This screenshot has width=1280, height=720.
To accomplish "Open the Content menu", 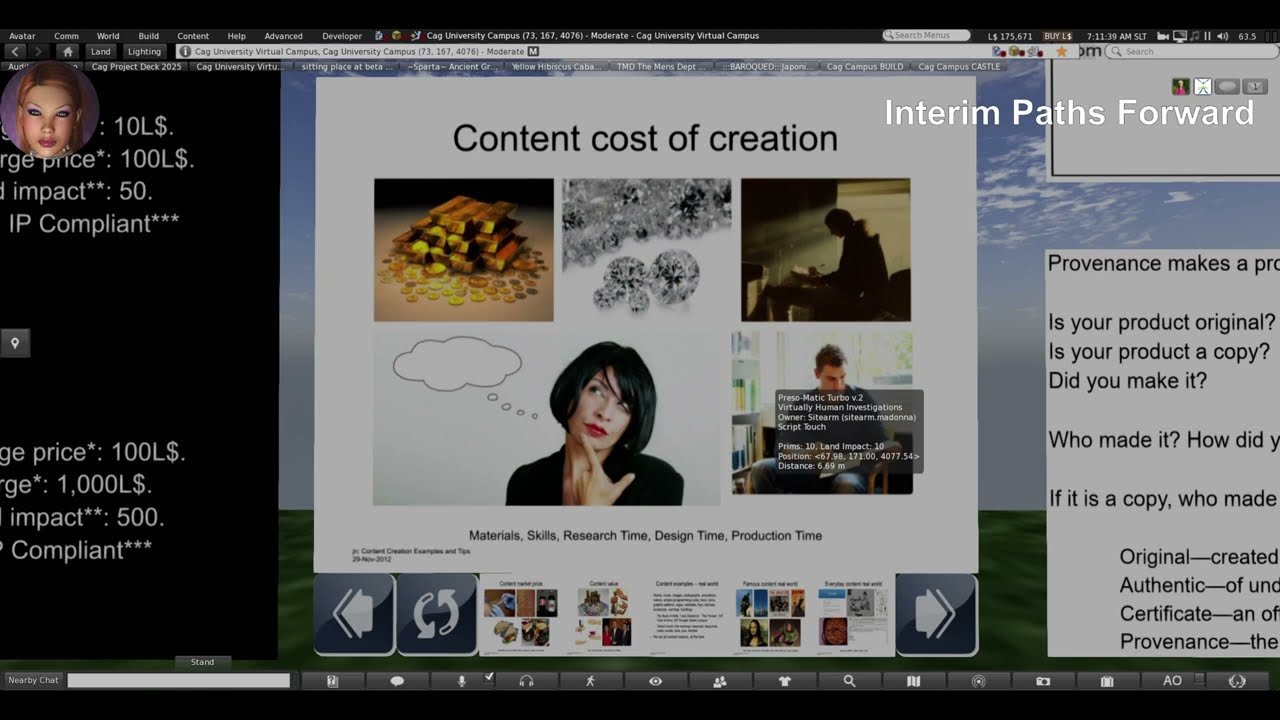I will coord(193,36).
